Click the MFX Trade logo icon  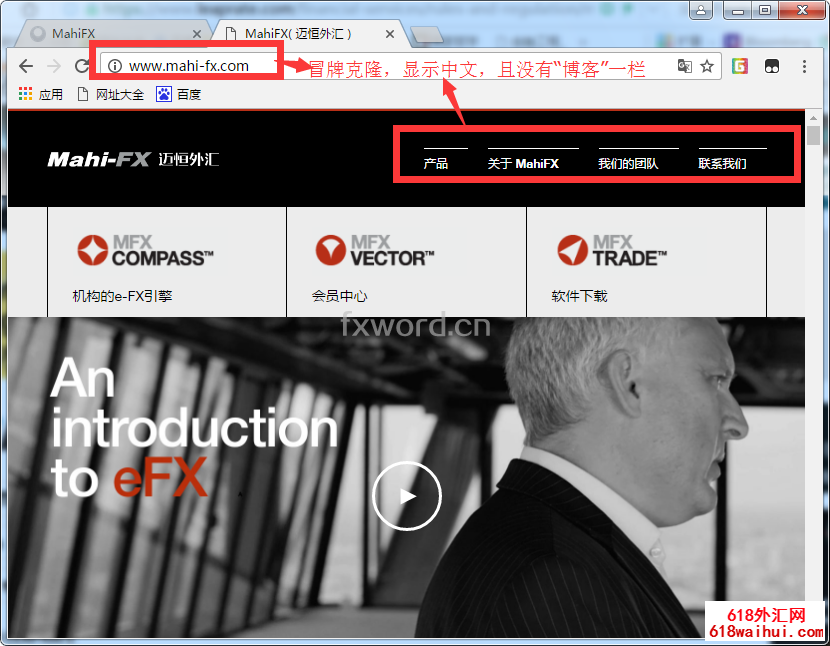[x=572, y=250]
